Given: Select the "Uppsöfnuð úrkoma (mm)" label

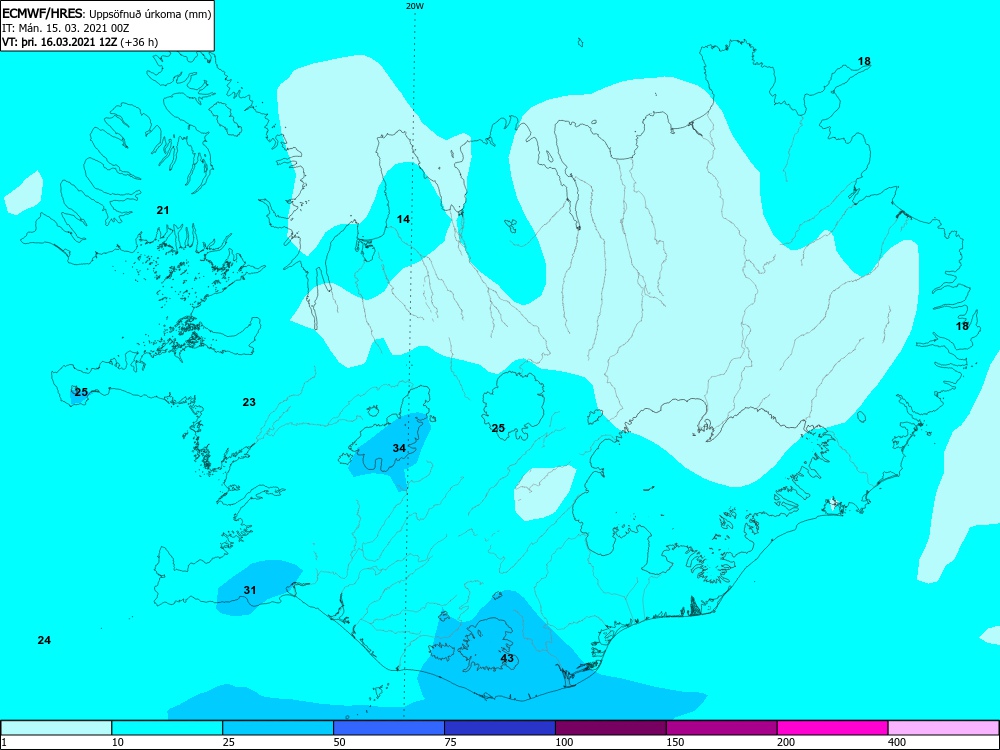Looking at the screenshot, I should (x=151, y=13).
